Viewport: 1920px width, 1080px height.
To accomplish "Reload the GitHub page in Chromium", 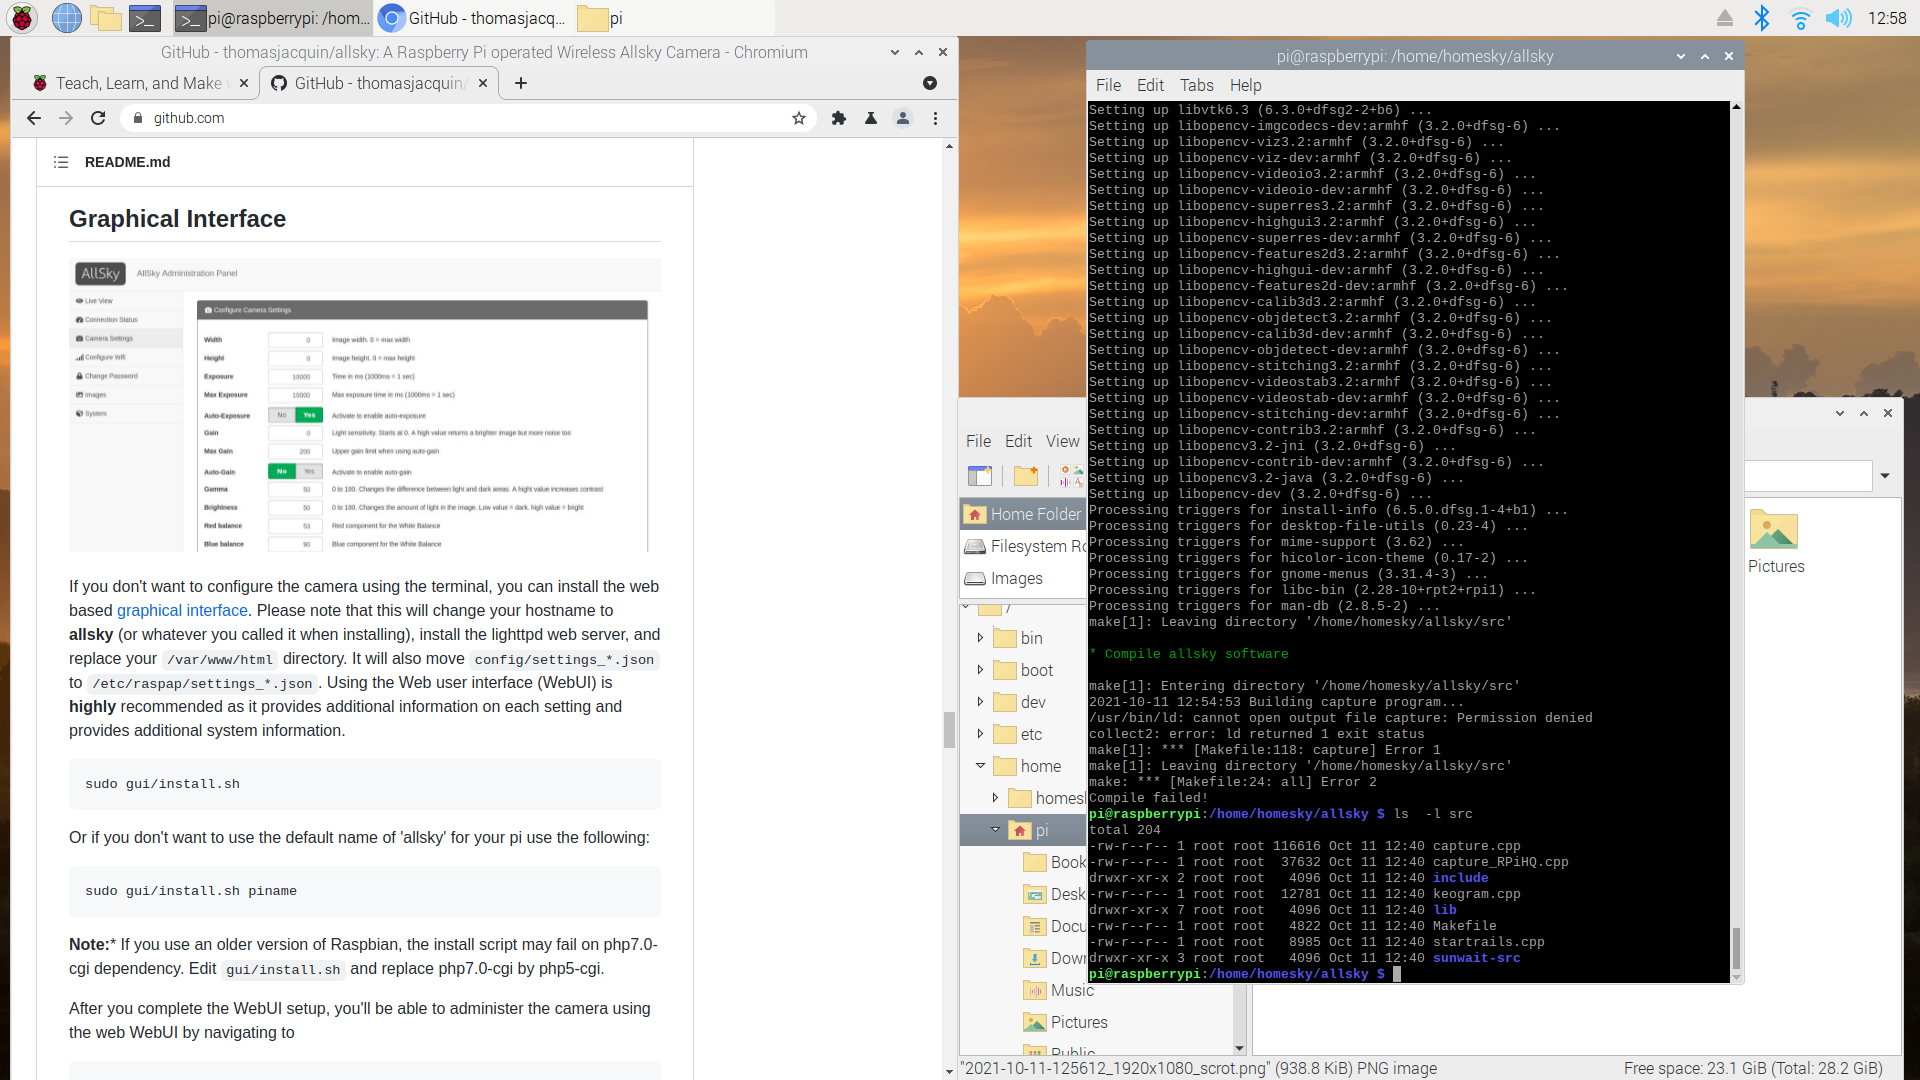I will [98, 118].
